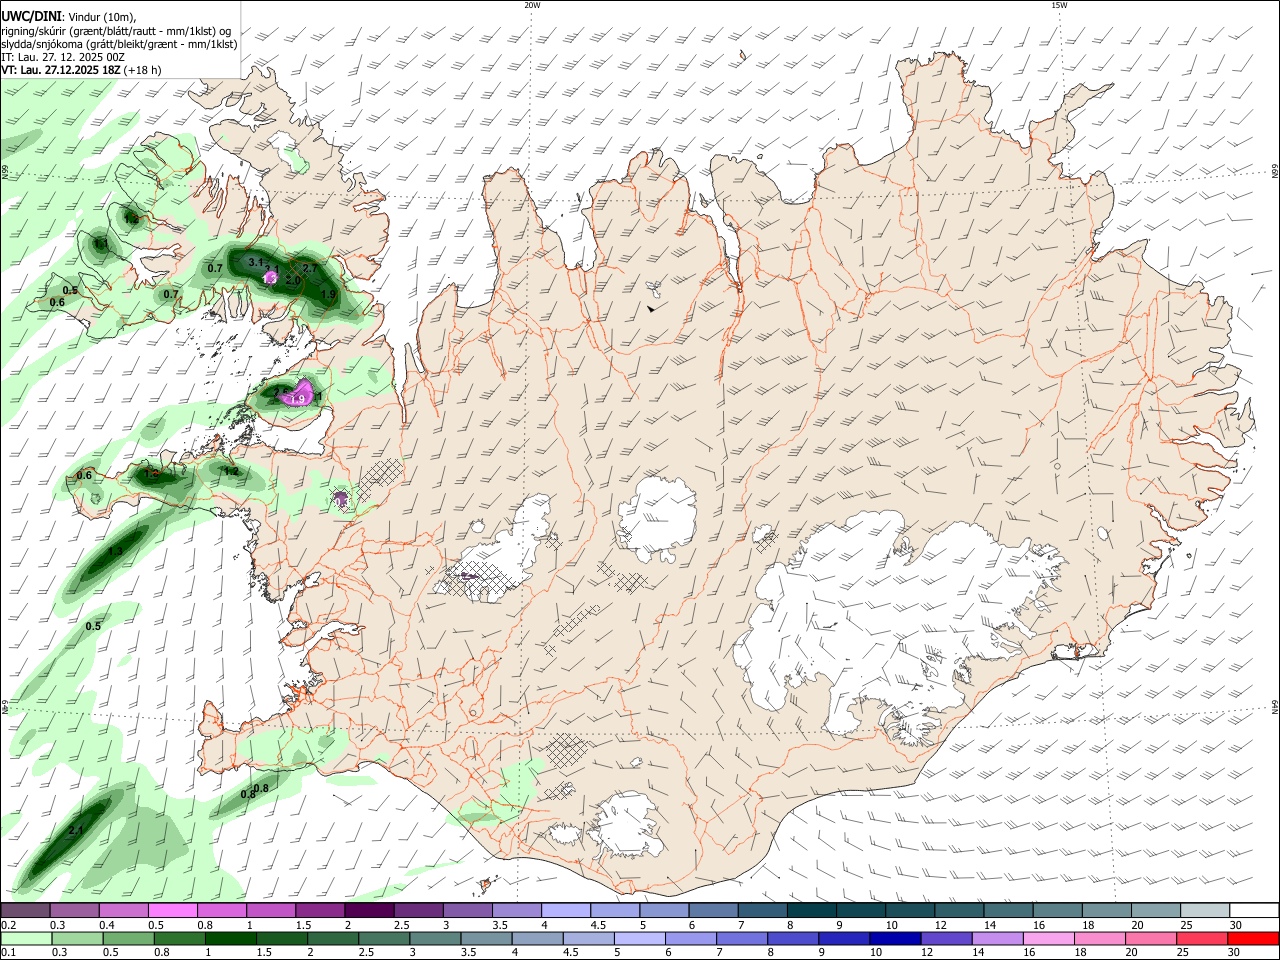Viewport: 1280px width, 960px height.
Task: Click the 20W longitude label
Action: [532, 4]
